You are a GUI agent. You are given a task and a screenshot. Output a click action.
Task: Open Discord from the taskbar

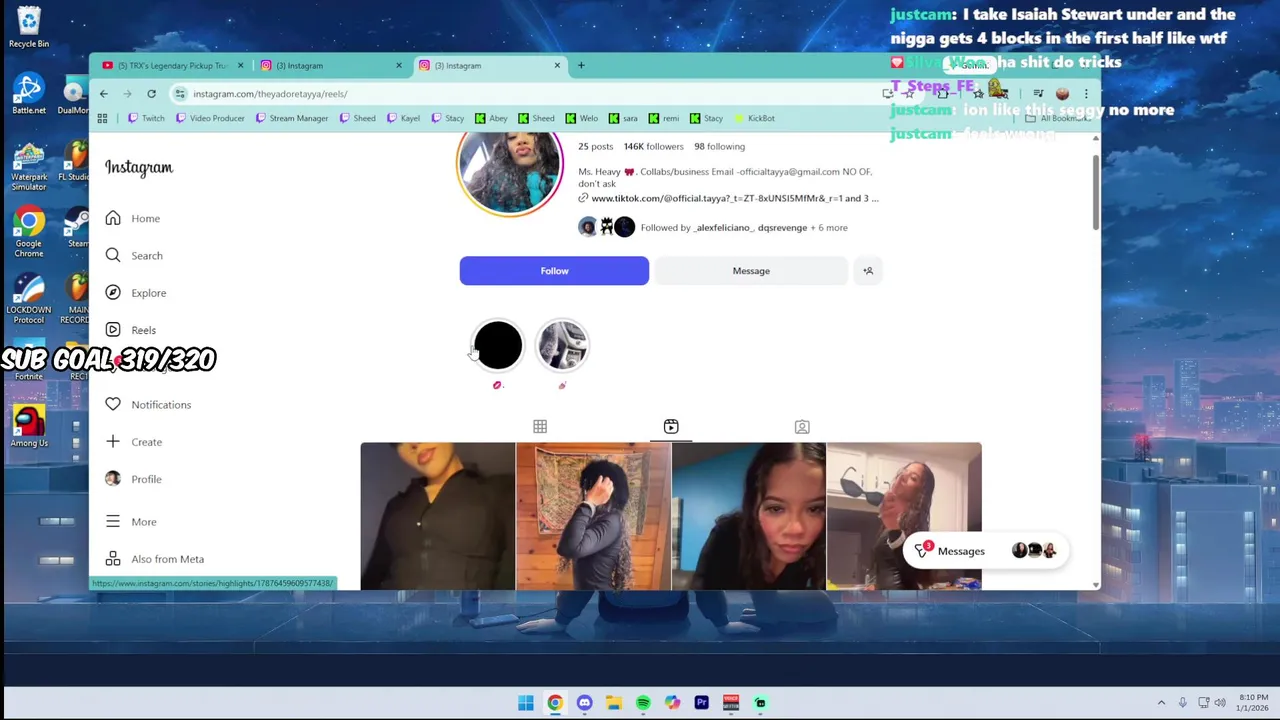tap(584, 703)
